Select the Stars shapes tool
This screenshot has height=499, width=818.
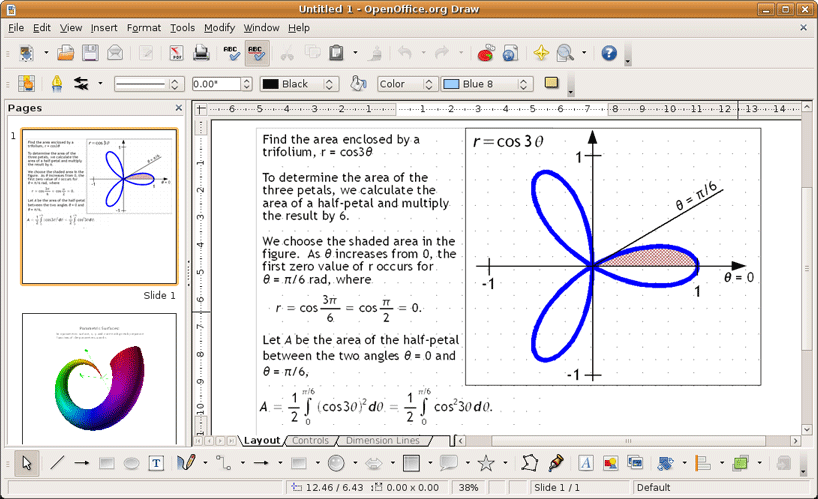coord(486,463)
